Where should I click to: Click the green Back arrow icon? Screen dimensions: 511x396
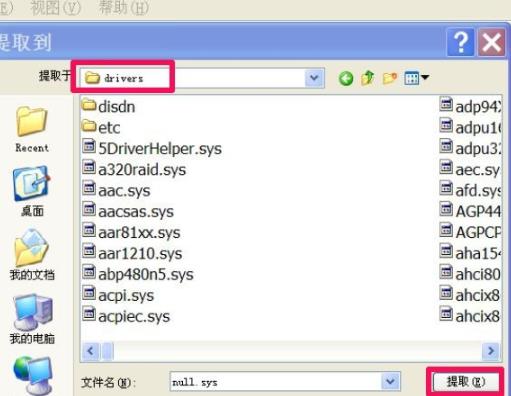tap(346, 79)
